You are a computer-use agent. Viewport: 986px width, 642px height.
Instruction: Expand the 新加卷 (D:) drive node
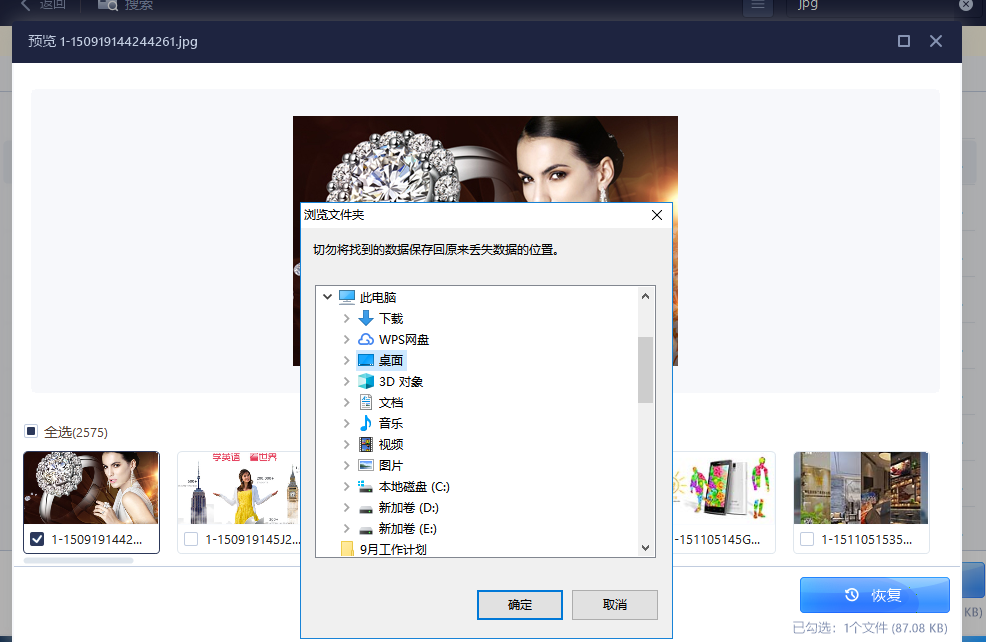click(x=346, y=507)
